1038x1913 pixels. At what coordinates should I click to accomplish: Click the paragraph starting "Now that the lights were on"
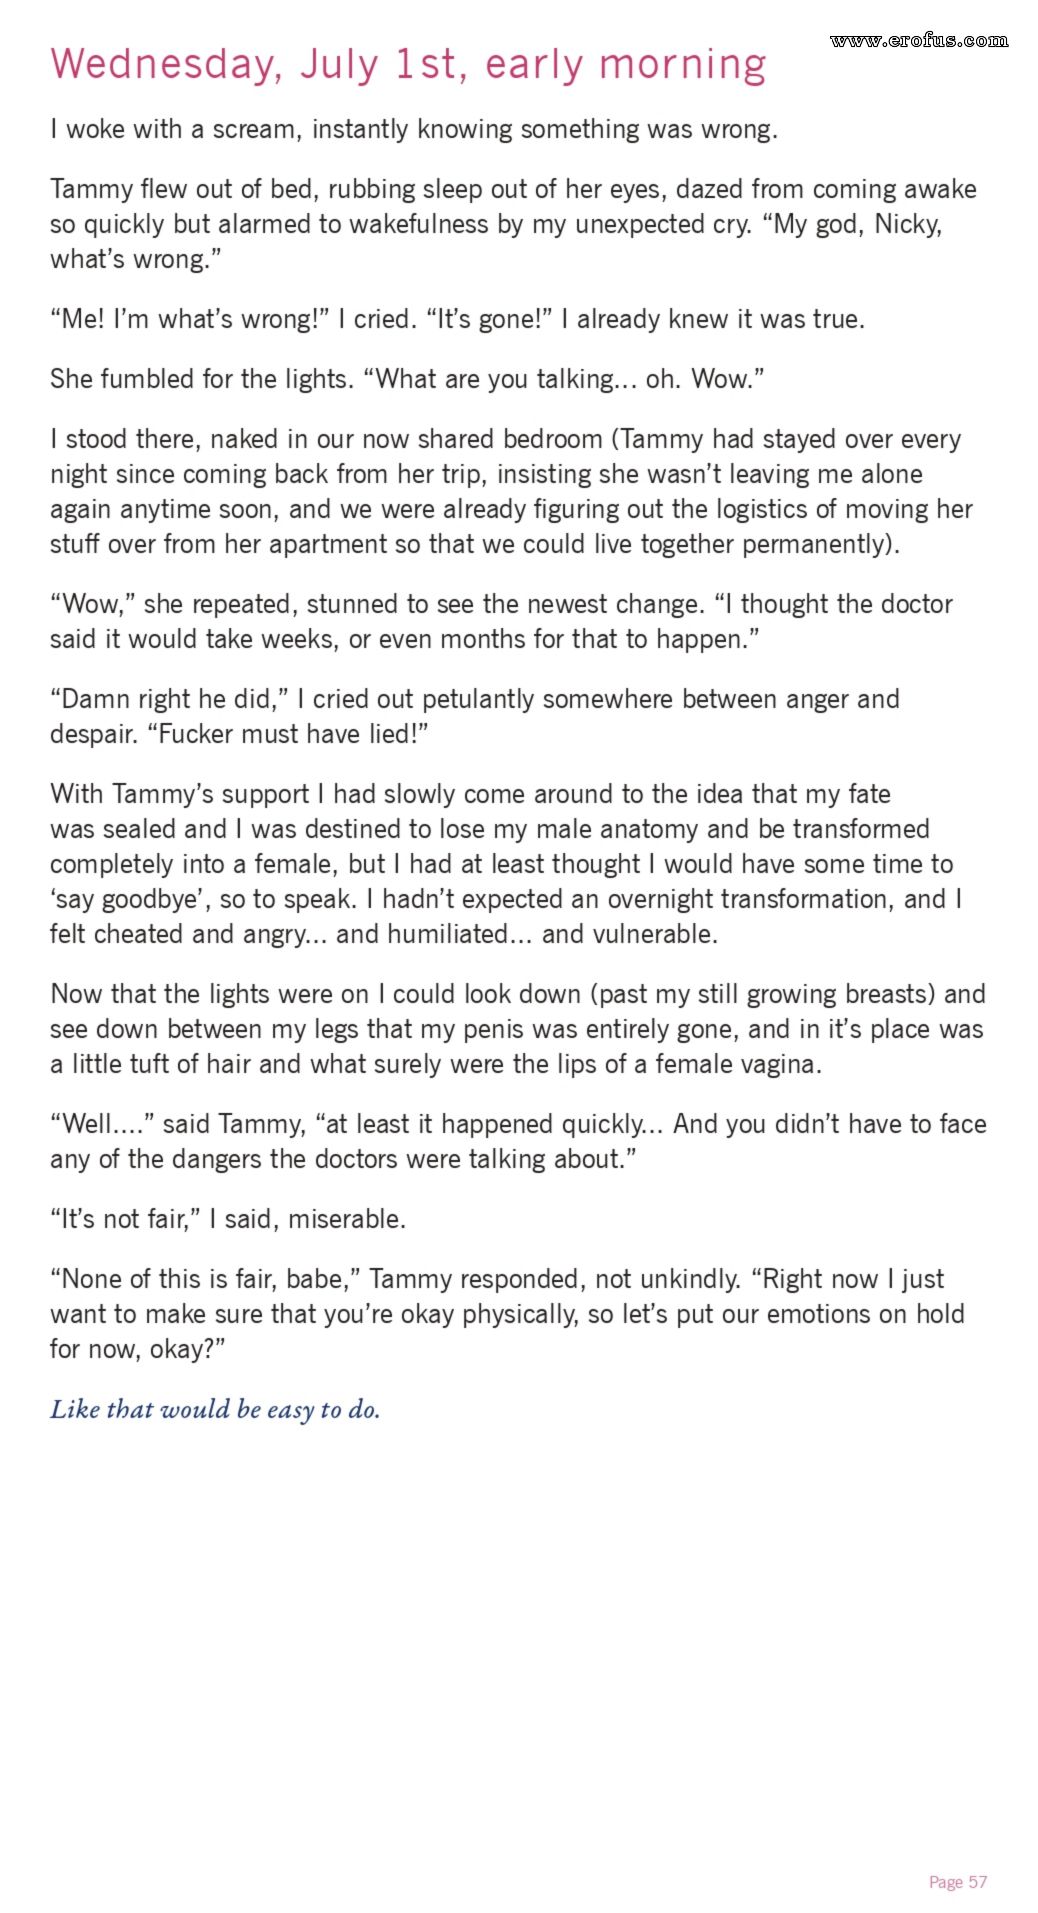(x=517, y=1029)
